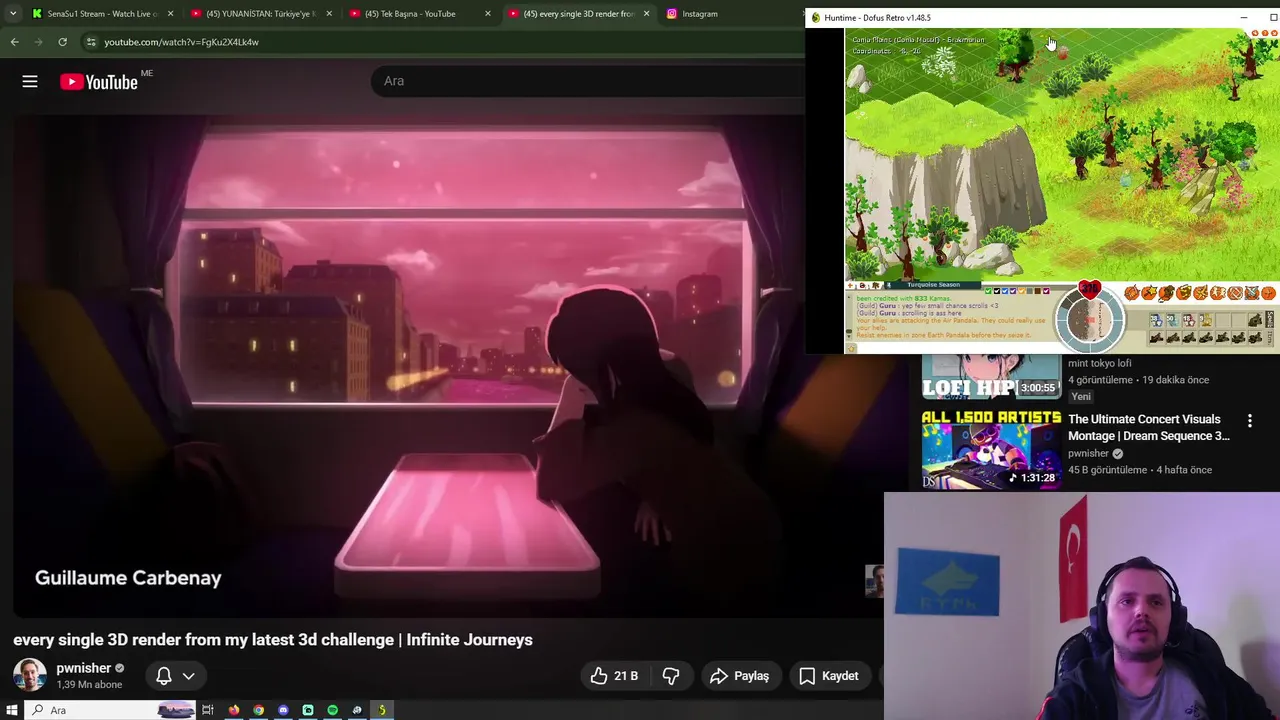Screen dimensions: 1280x720
Task: Toggle black chat channel checkbox in Dofus
Action: (997, 291)
